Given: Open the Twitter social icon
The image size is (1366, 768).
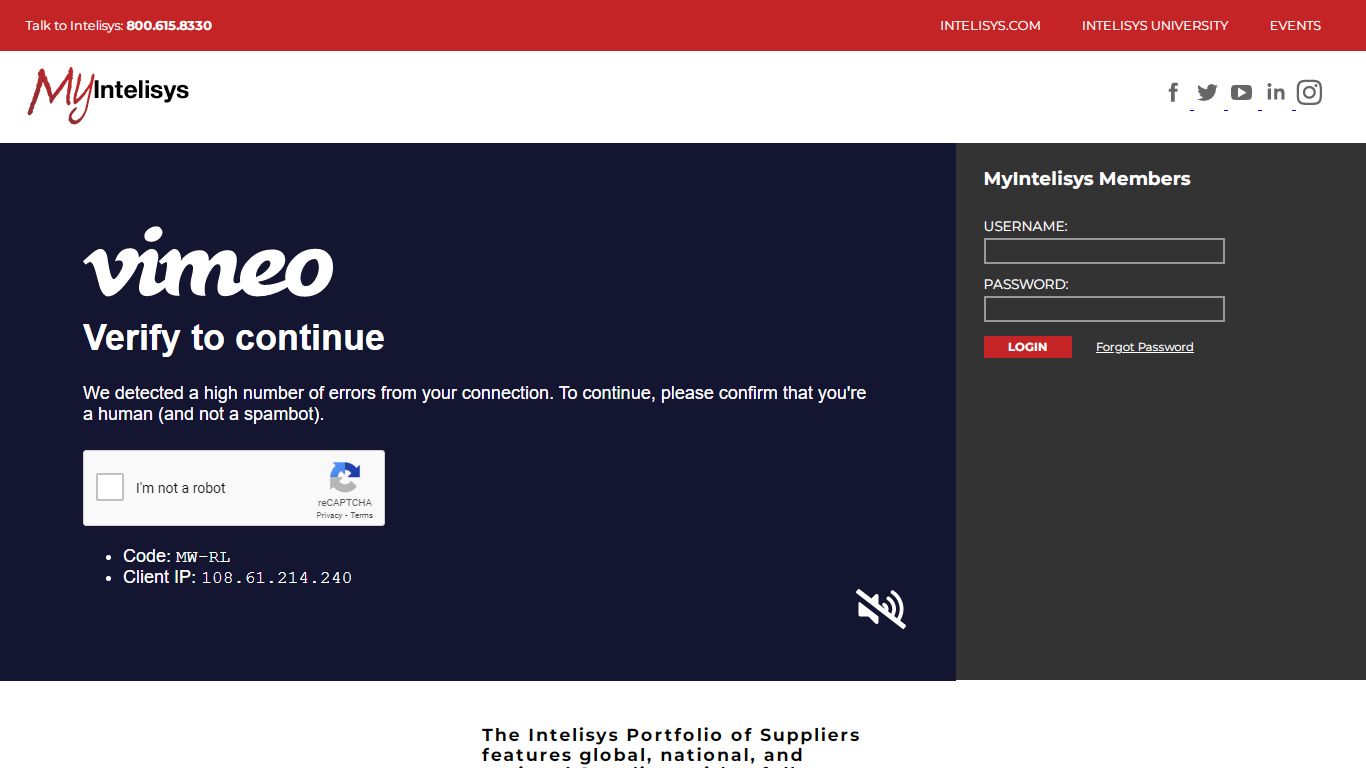Looking at the screenshot, I should (1208, 93).
